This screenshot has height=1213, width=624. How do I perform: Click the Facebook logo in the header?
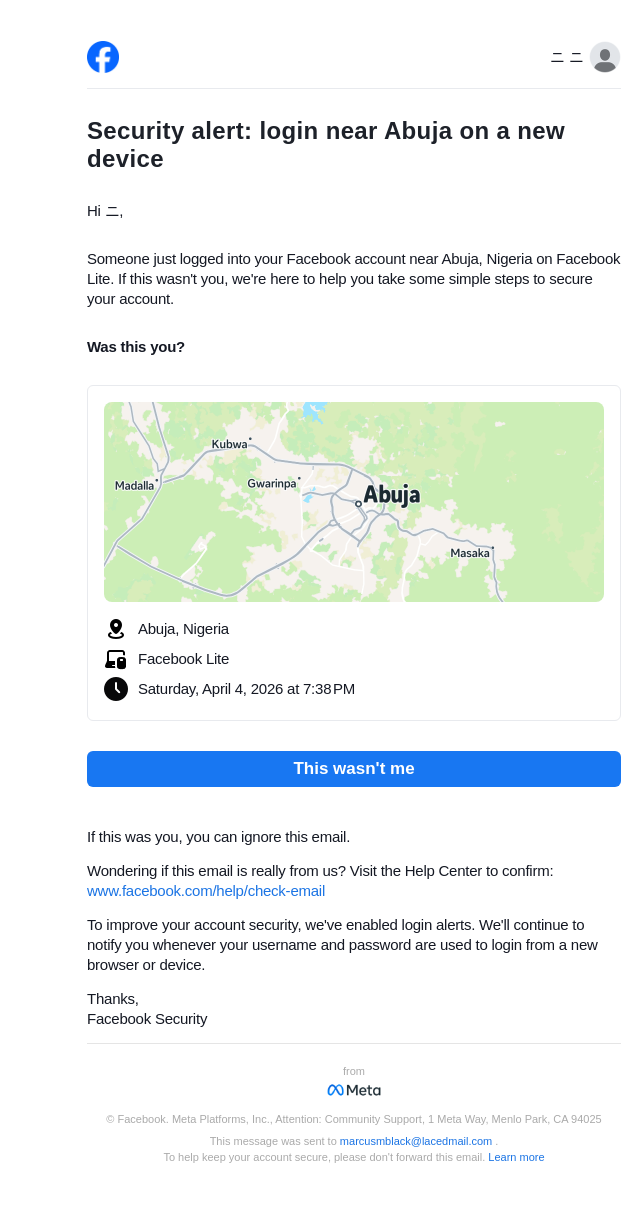pyautogui.click(x=103, y=57)
